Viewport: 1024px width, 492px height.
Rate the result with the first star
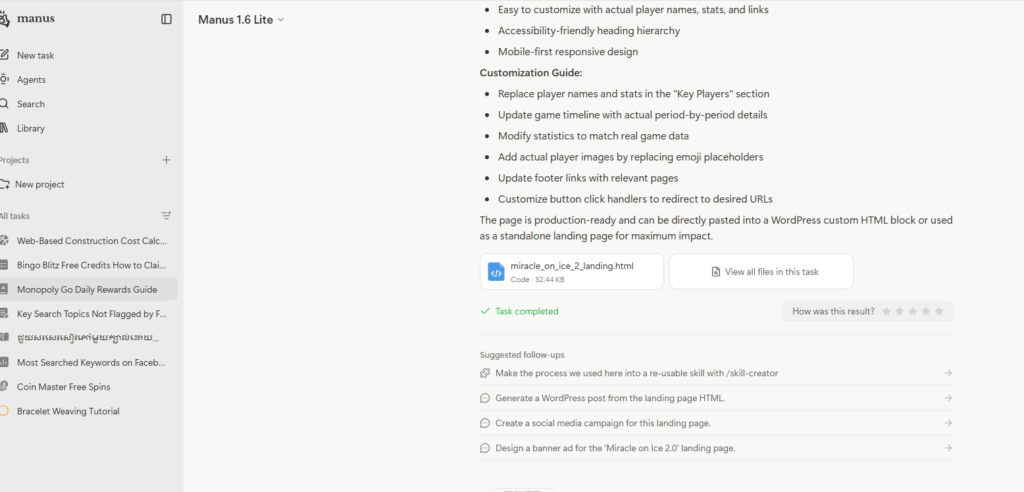(x=886, y=312)
